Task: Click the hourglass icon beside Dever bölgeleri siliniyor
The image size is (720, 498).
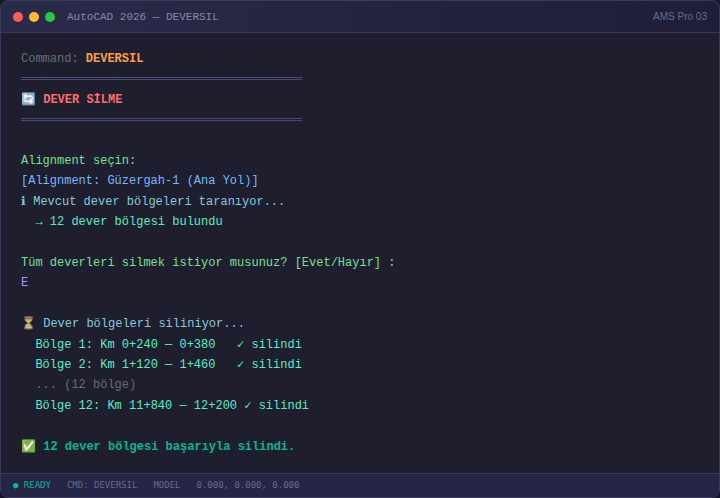Action: click(28, 323)
